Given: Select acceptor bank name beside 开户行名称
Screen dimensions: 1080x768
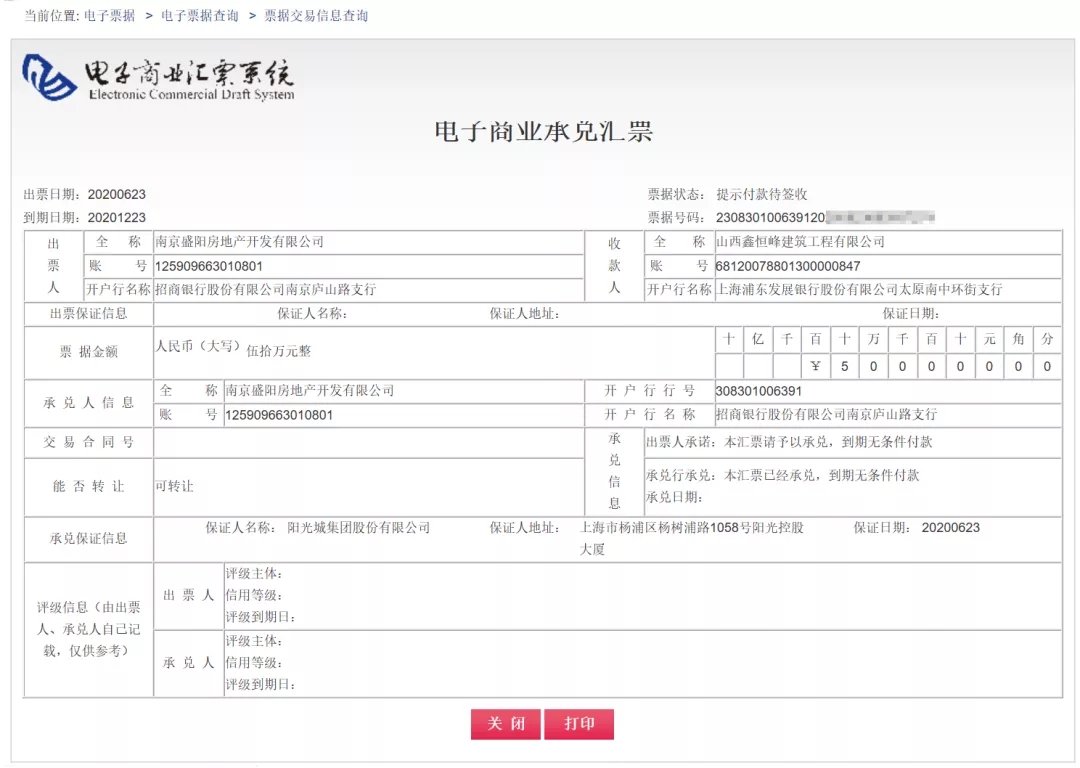Looking at the screenshot, I should [827, 414].
